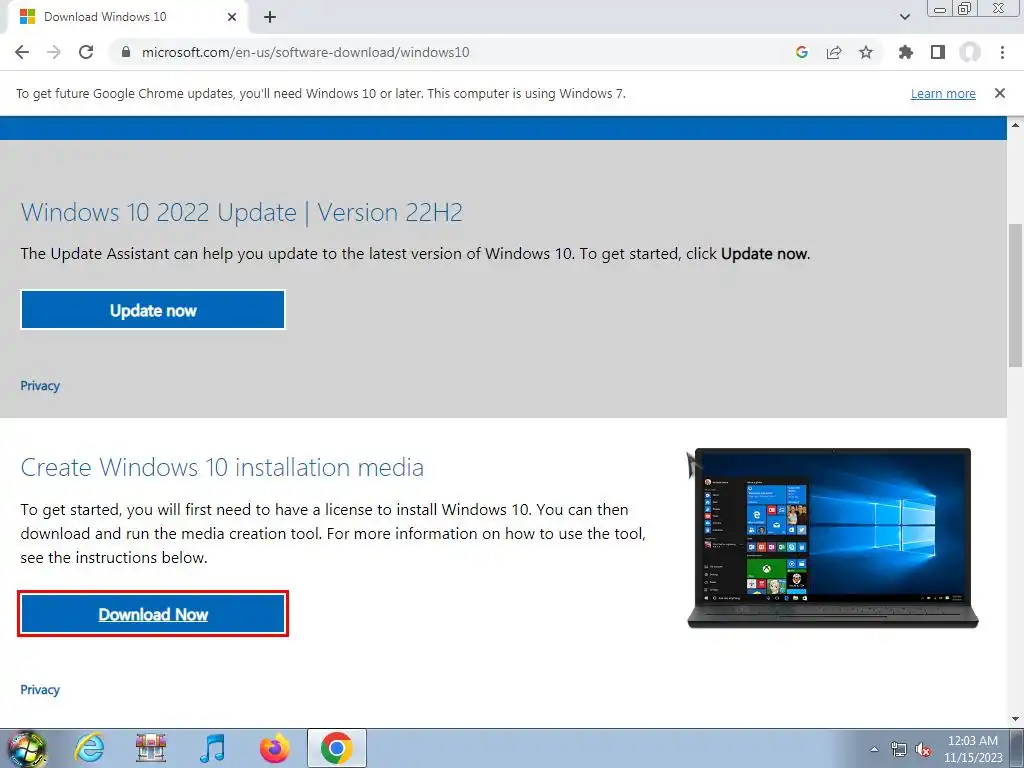Click heading Windows 10 2022 Update Version 22H2
Viewport: 1024px width, 768px height.
pyautogui.click(x=242, y=212)
